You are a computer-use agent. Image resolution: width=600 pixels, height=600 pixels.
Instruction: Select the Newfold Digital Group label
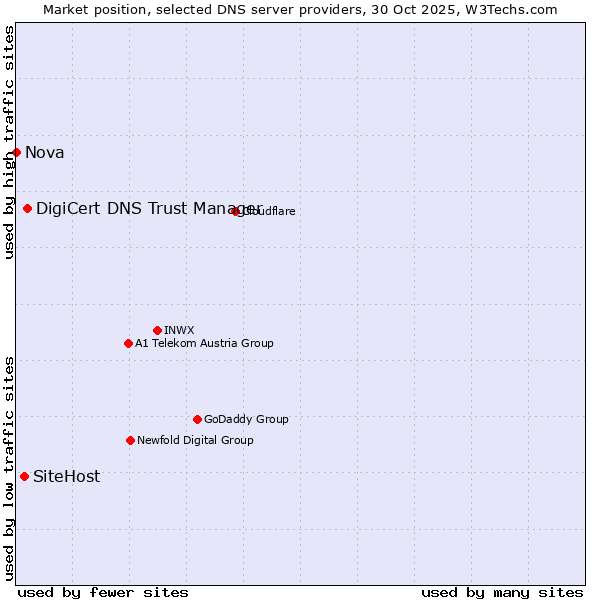click(195, 441)
